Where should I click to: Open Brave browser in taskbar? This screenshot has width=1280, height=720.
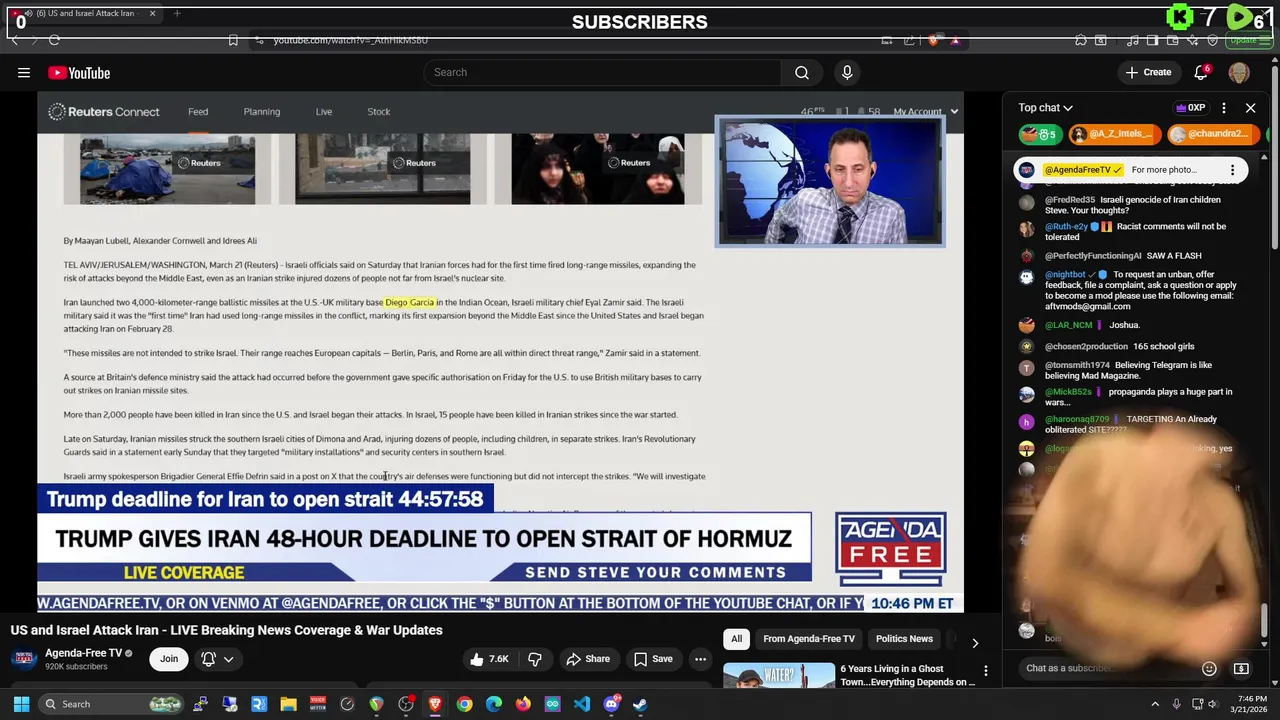[x=435, y=704]
